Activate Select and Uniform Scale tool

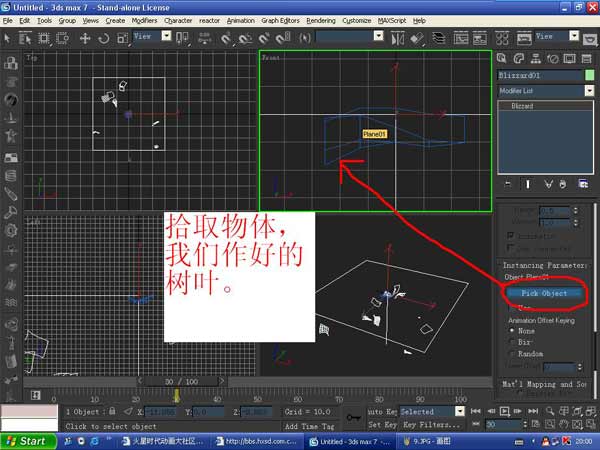pos(122,38)
